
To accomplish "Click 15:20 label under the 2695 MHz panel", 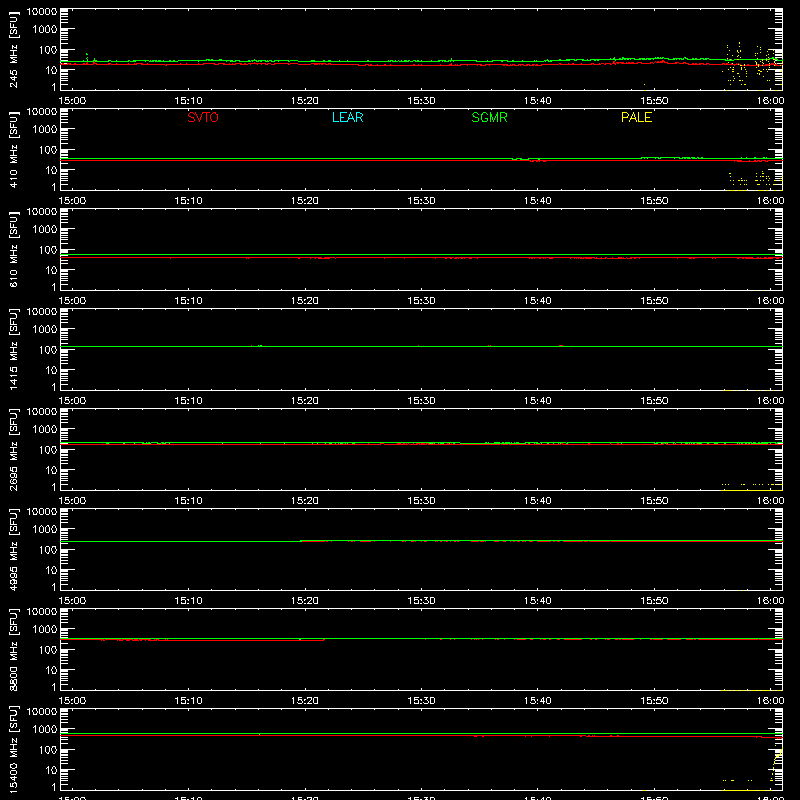I will 305,501.
